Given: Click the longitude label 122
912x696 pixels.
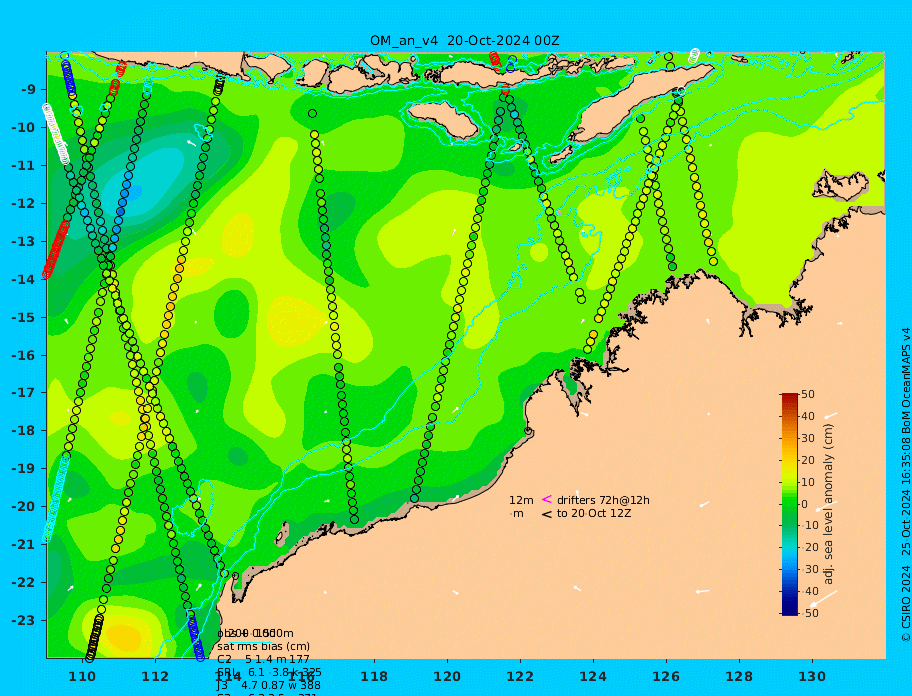Looking at the screenshot, I should [x=520, y=677].
